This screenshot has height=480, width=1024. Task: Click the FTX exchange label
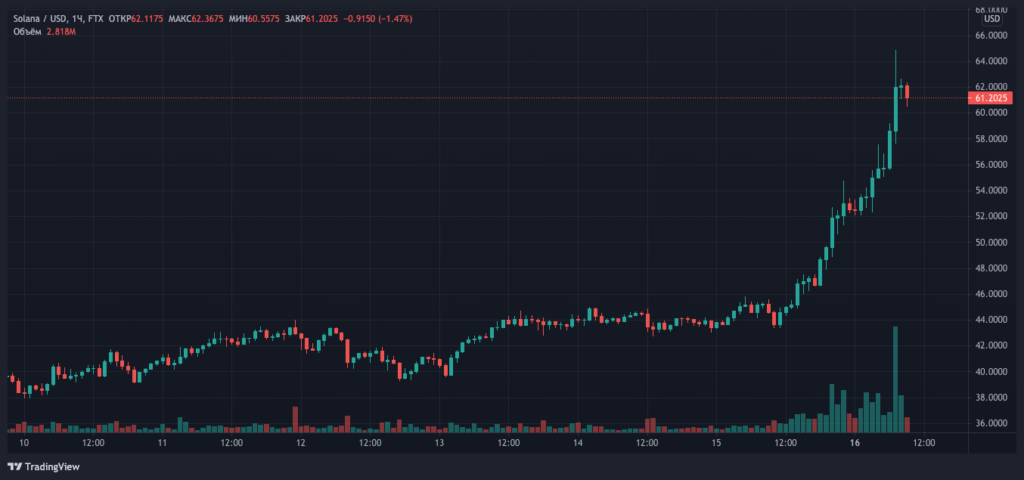click(98, 19)
